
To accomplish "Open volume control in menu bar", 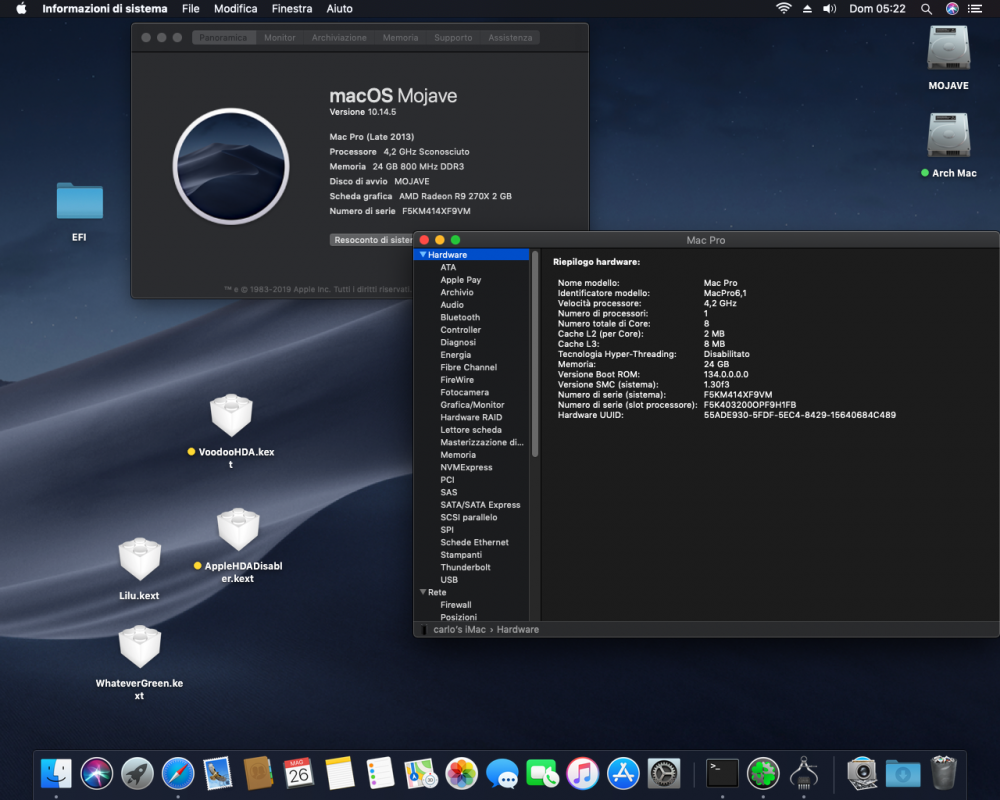I will pos(829,9).
